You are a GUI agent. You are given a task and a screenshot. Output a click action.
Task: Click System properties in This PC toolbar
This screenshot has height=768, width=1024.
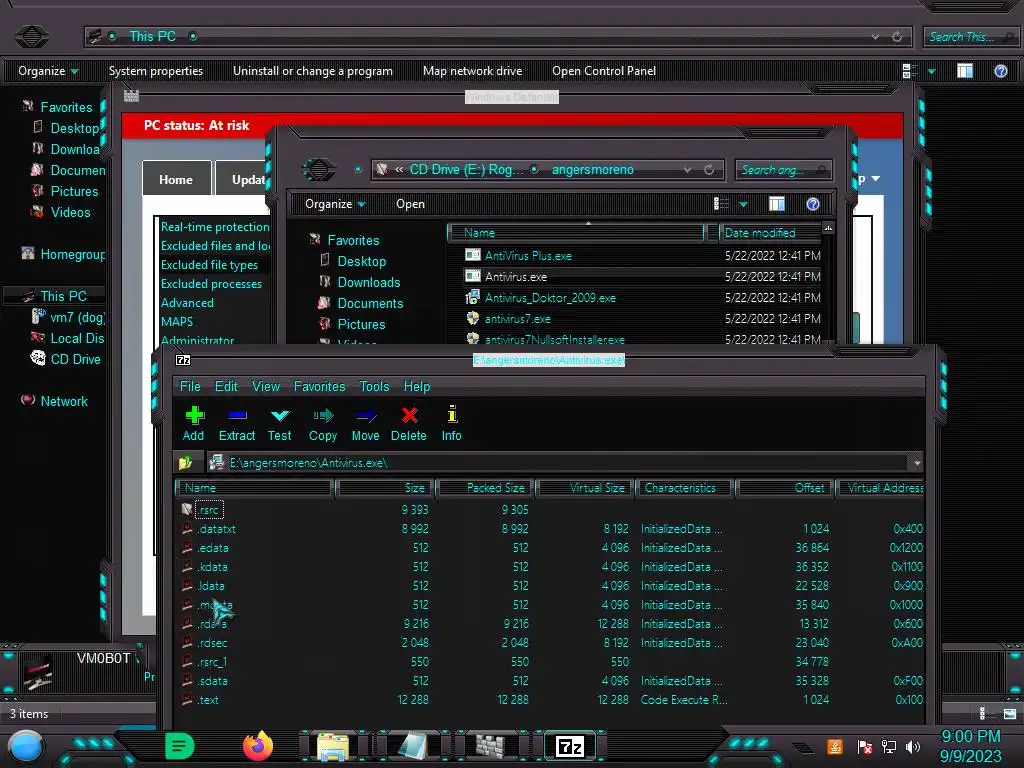click(x=155, y=71)
